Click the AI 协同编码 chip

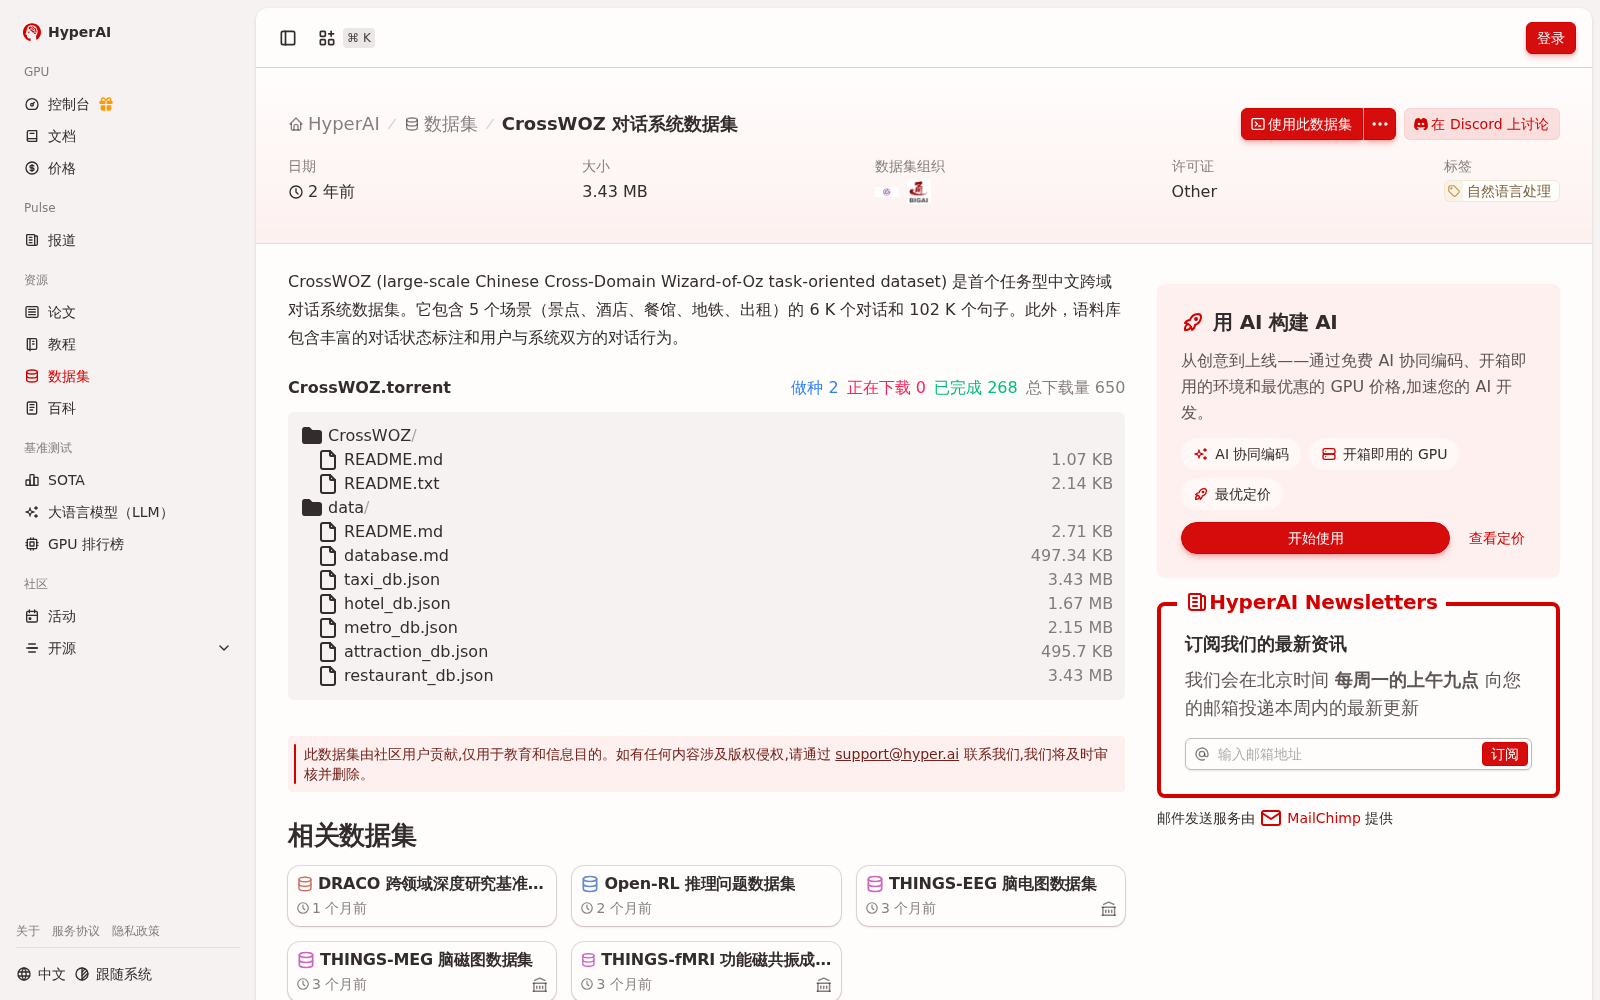1241,454
